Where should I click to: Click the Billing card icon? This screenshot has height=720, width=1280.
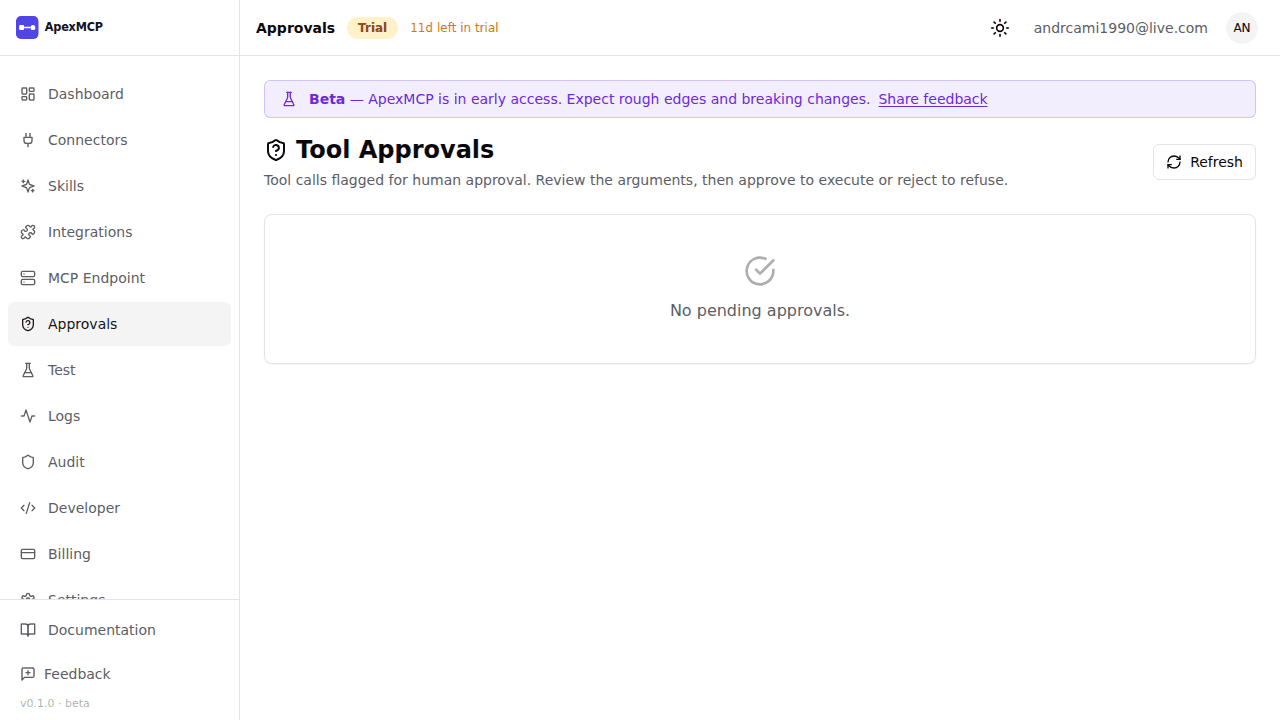(28, 554)
